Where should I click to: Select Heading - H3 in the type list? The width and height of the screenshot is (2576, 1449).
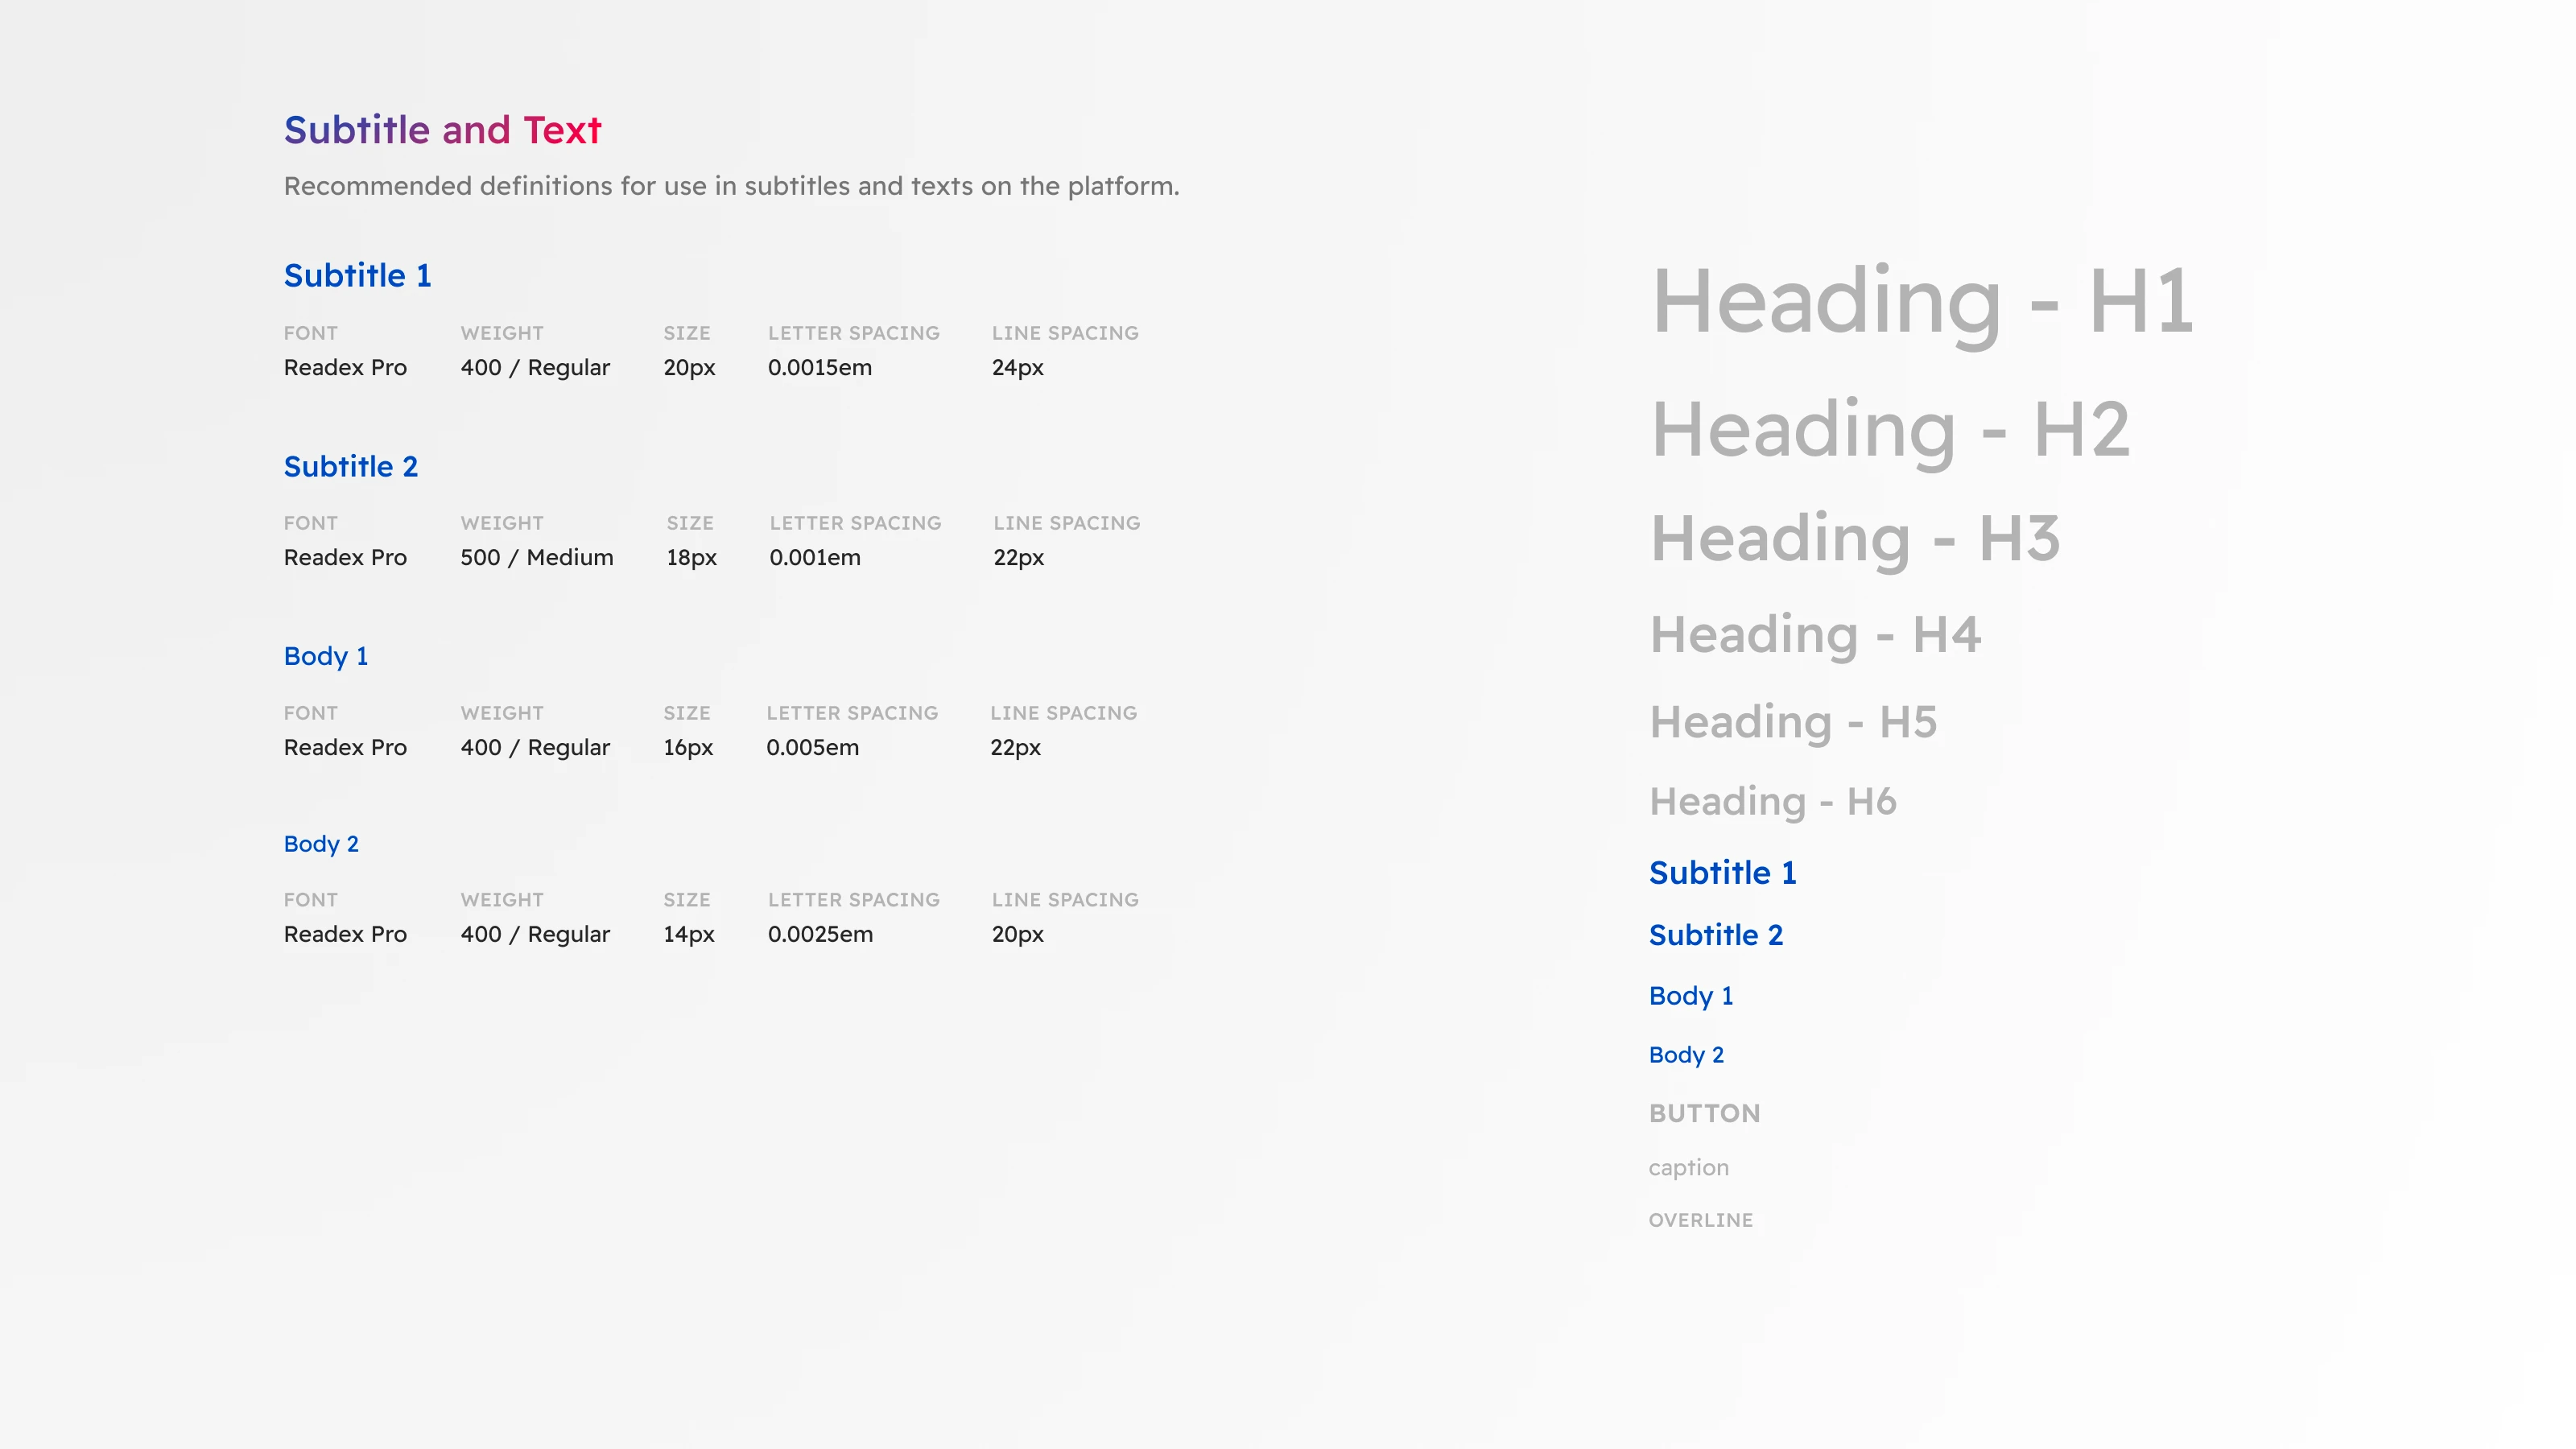click(1853, 538)
